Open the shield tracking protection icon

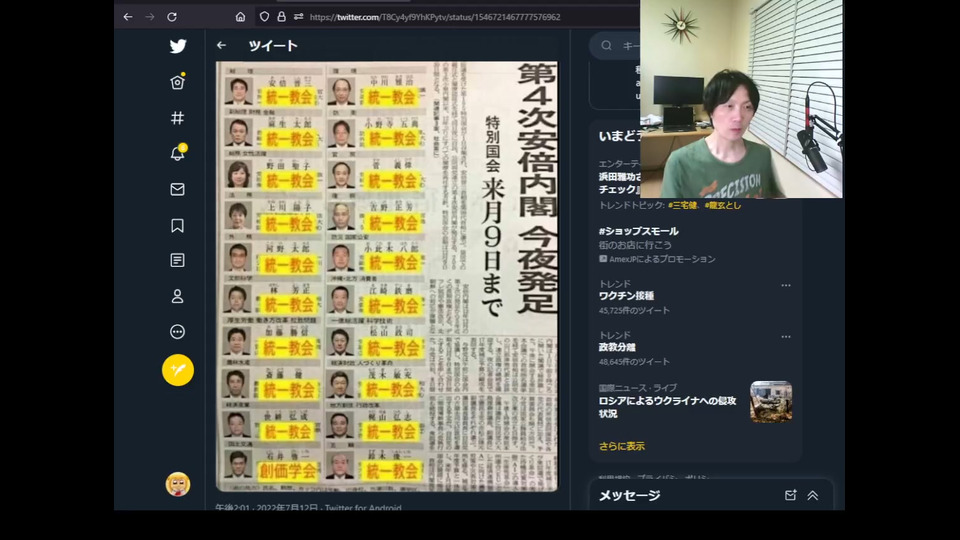(x=264, y=17)
